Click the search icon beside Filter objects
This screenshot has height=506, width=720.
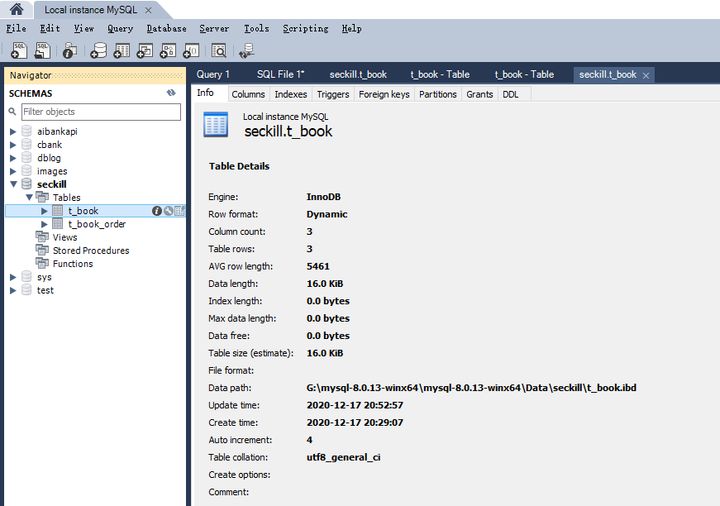tap(12, 112)
